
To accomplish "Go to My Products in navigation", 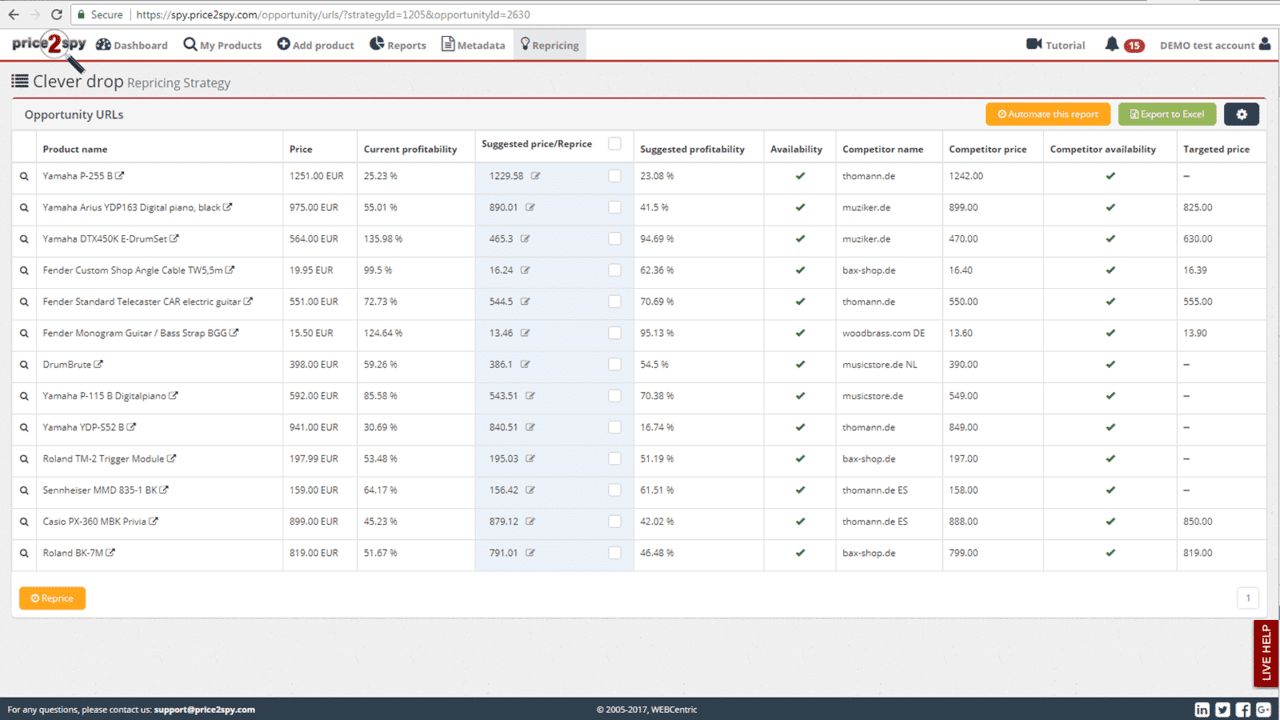I will pyautogui.click(x=222, y=45).
